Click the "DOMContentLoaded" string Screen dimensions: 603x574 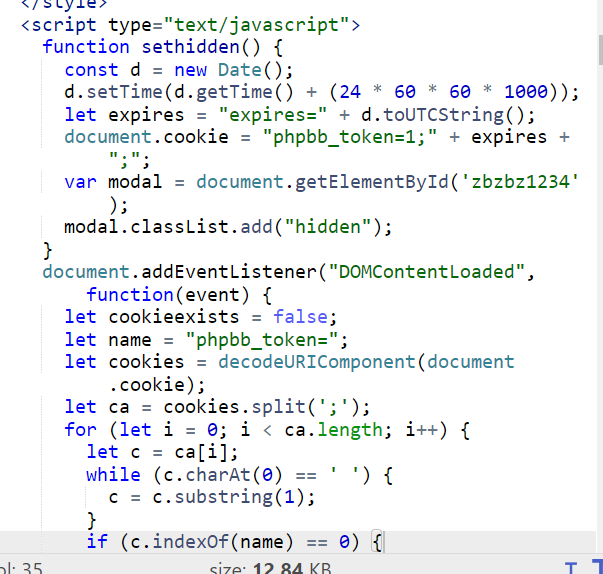[x=426, y=272]
